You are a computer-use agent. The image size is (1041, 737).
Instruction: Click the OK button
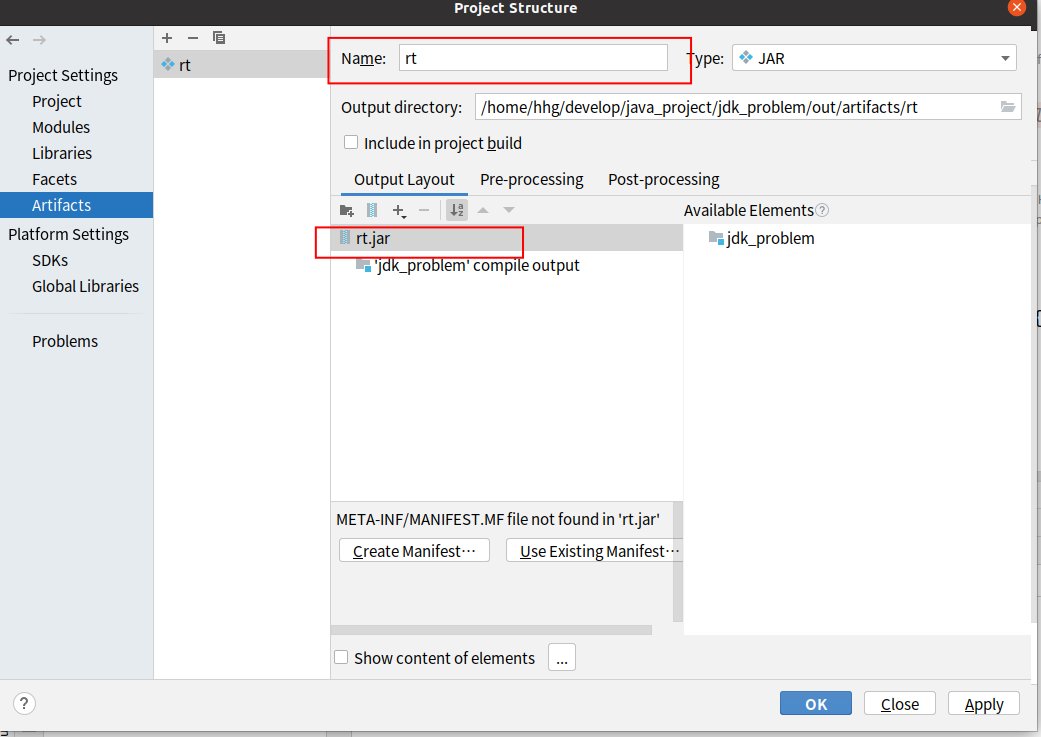point(815,703)
